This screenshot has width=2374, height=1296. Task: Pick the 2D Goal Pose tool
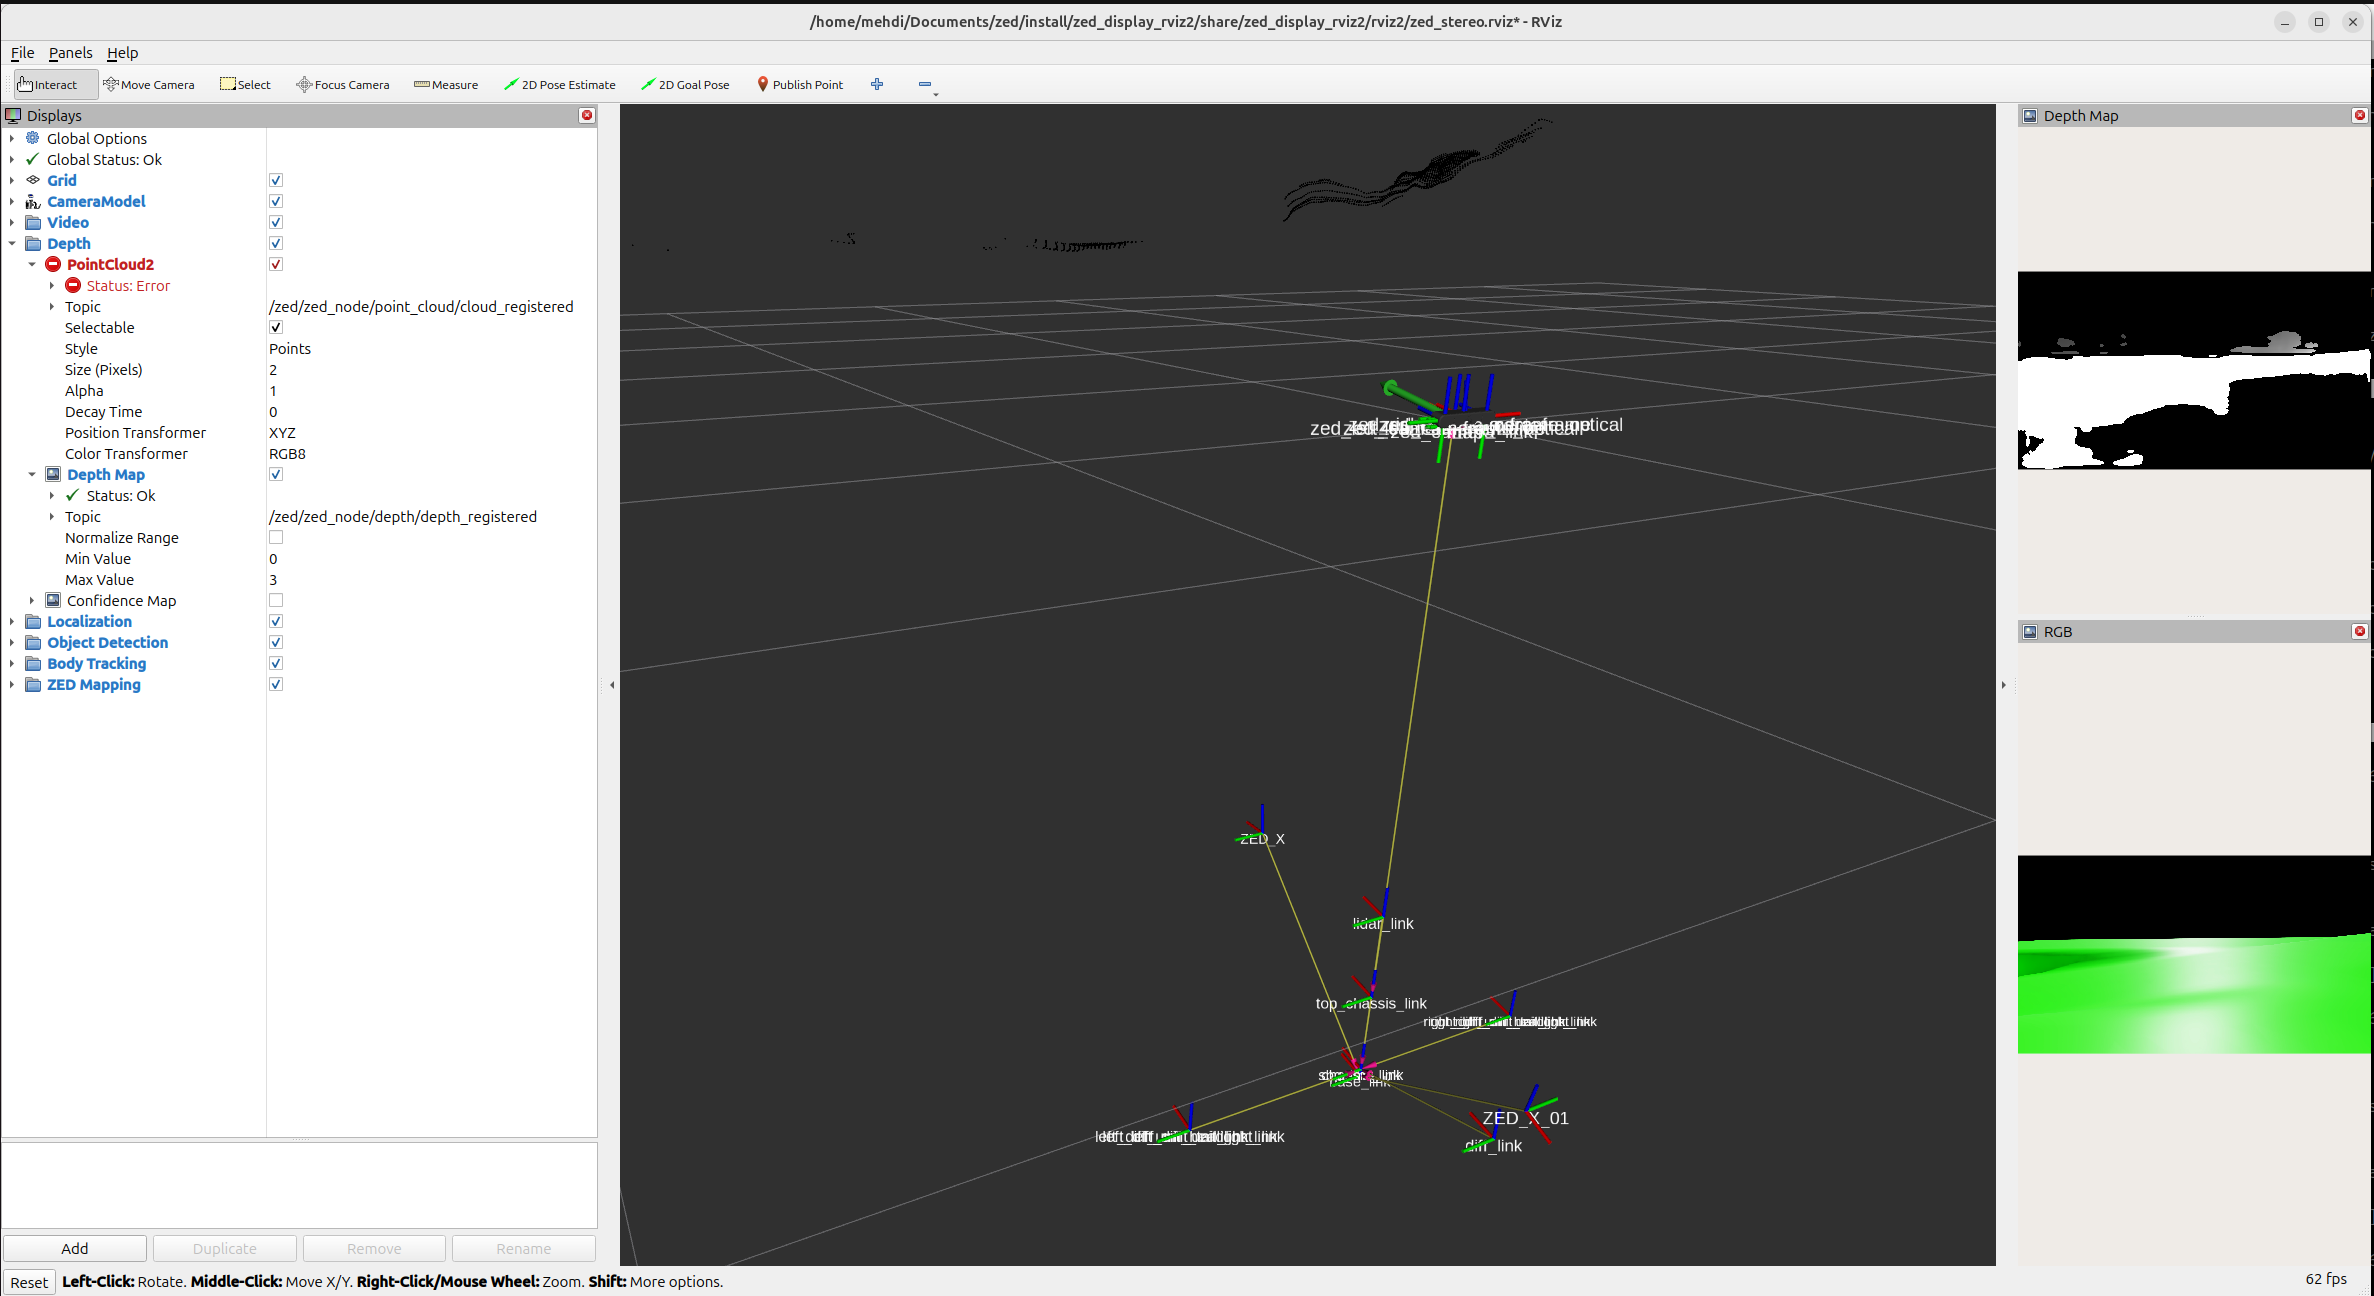686,85
